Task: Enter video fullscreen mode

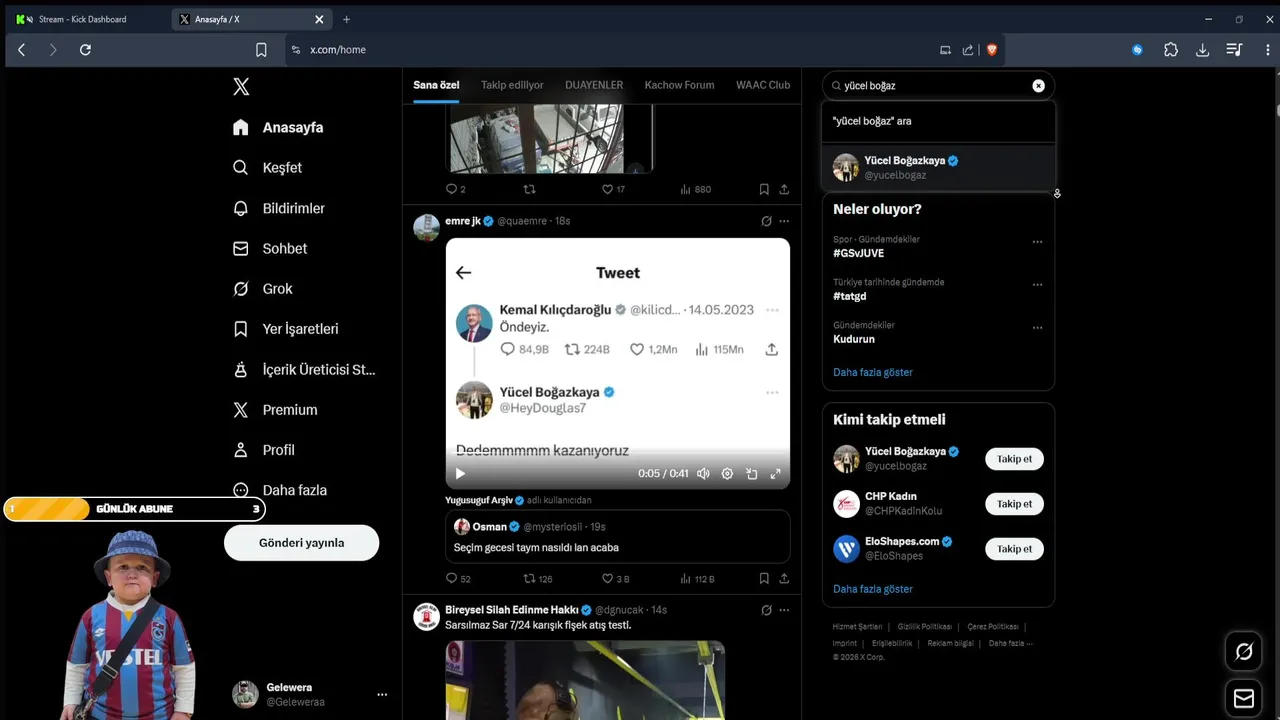Action: coord(775,474)
